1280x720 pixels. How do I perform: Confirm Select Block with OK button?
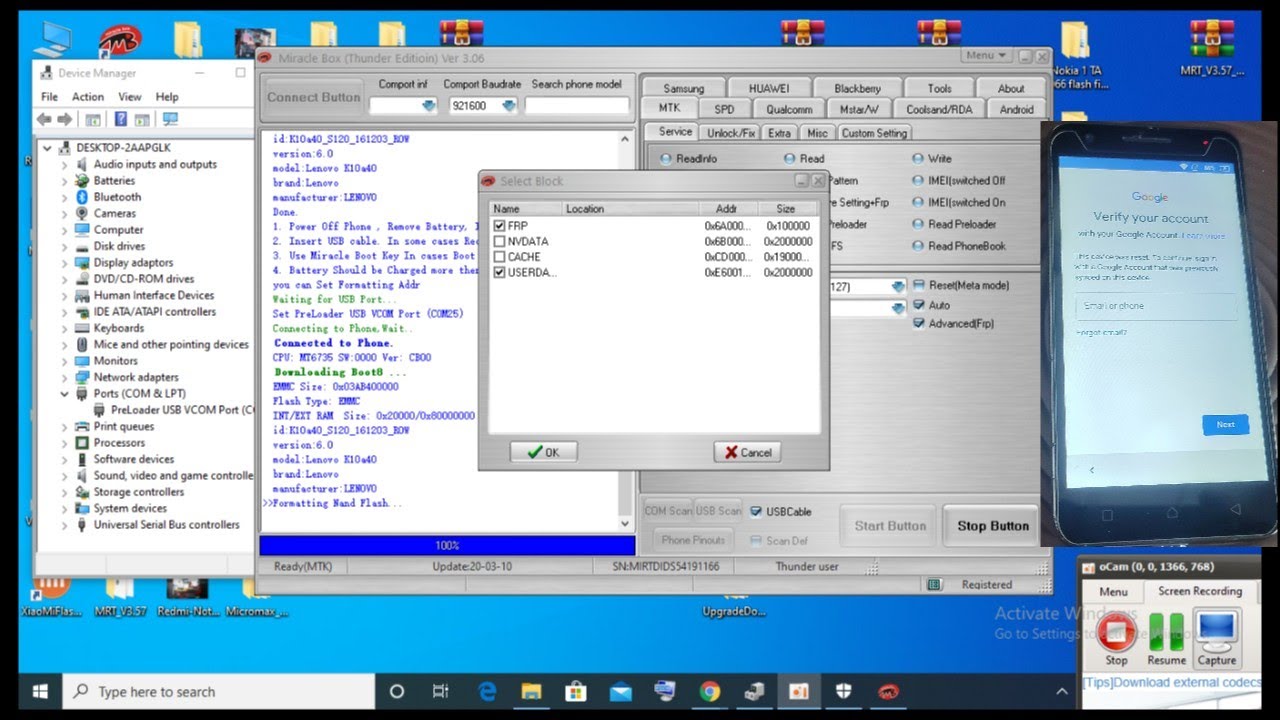(x=543, y=452)
